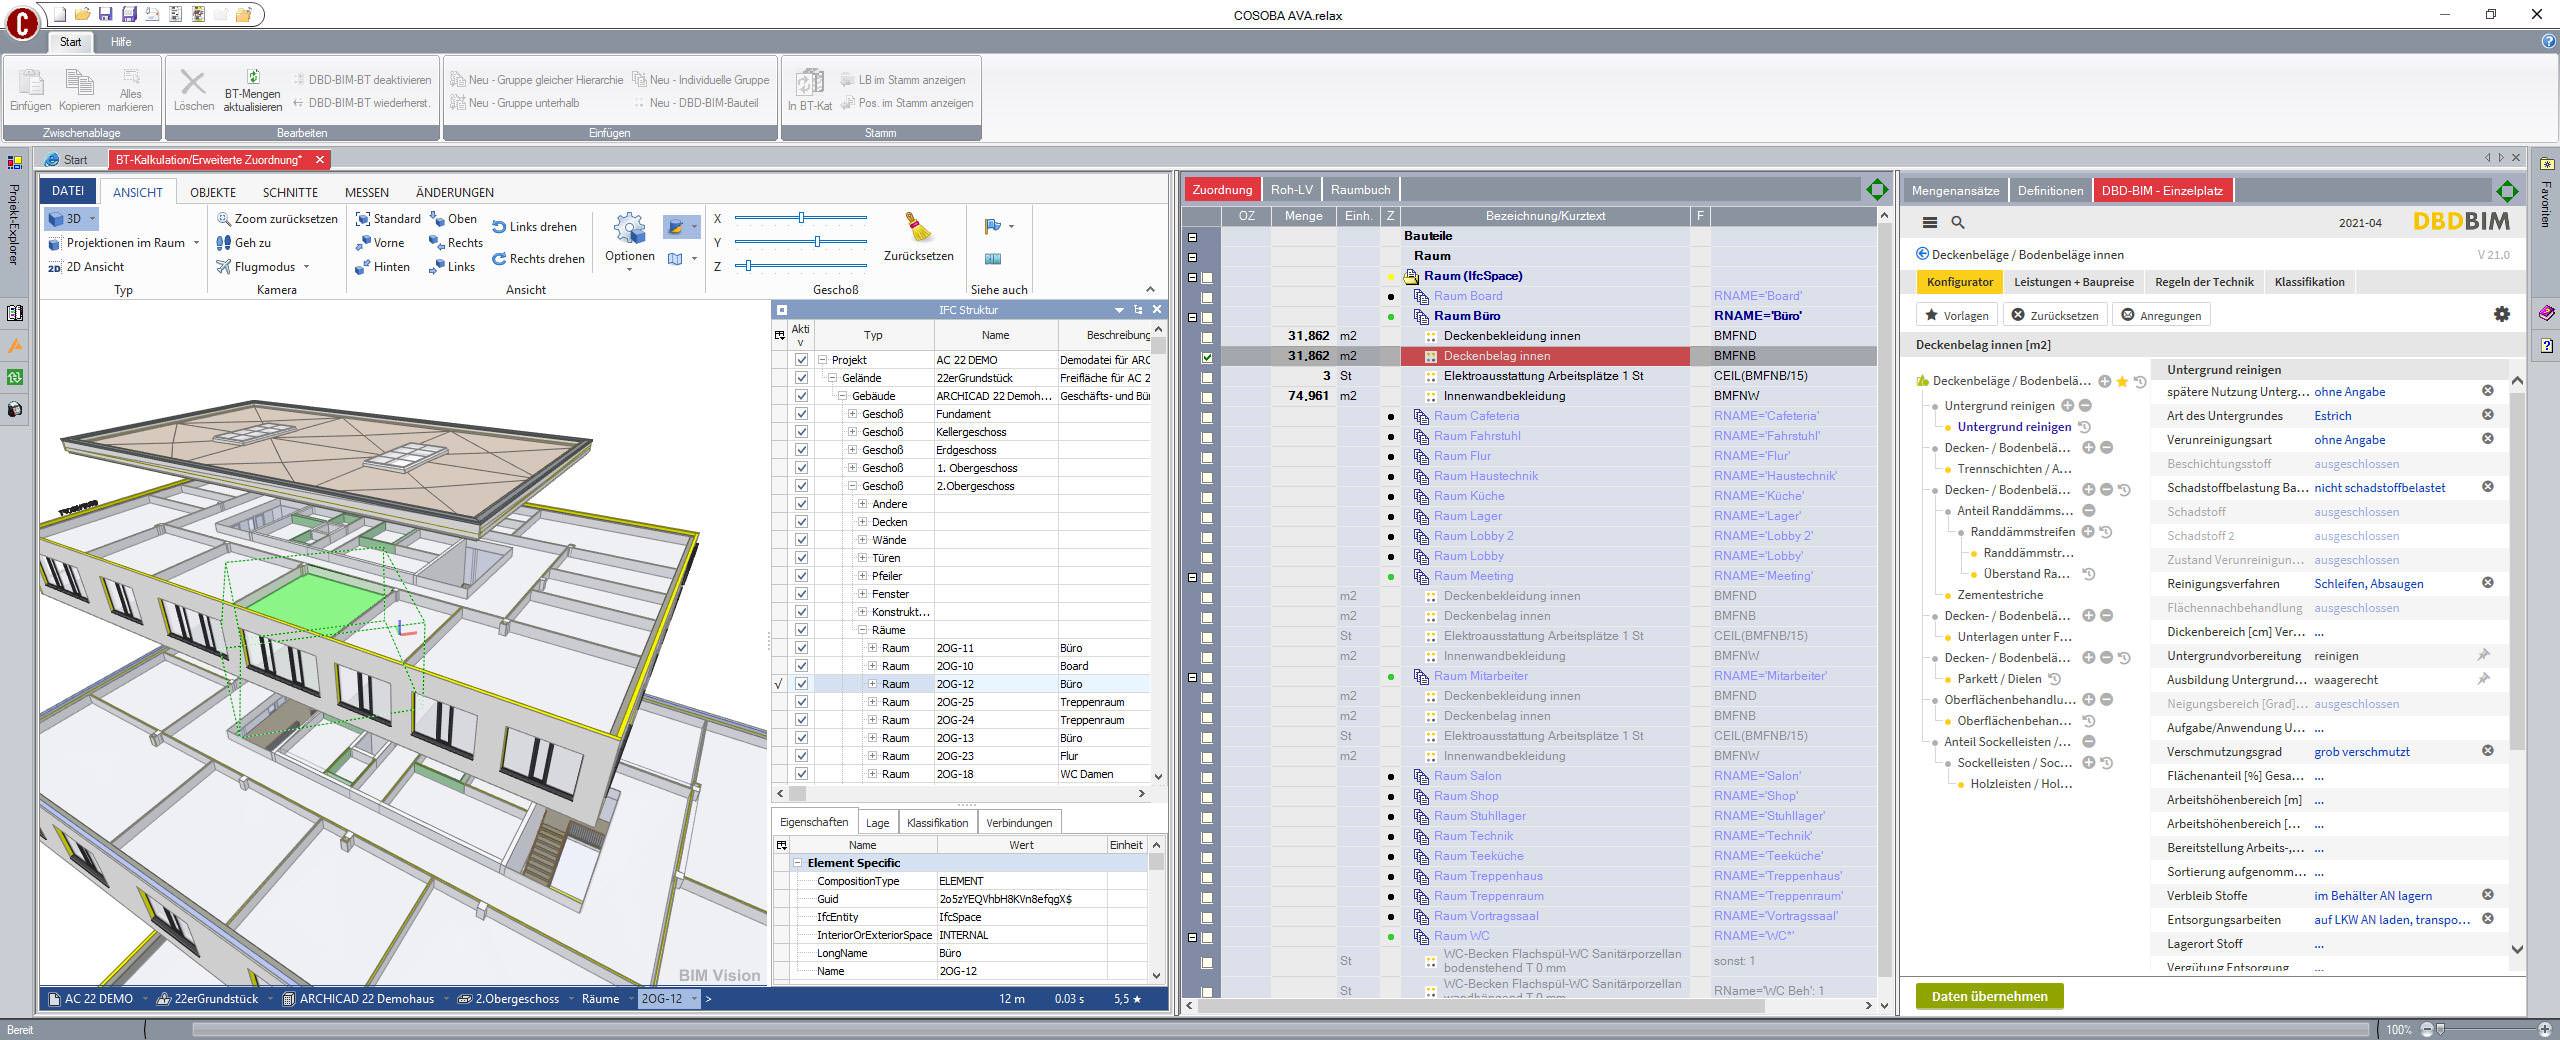Click the In BT-Kat icon
The width and height of the screenshot is (2560, 1040).
(x=809, y=82)
